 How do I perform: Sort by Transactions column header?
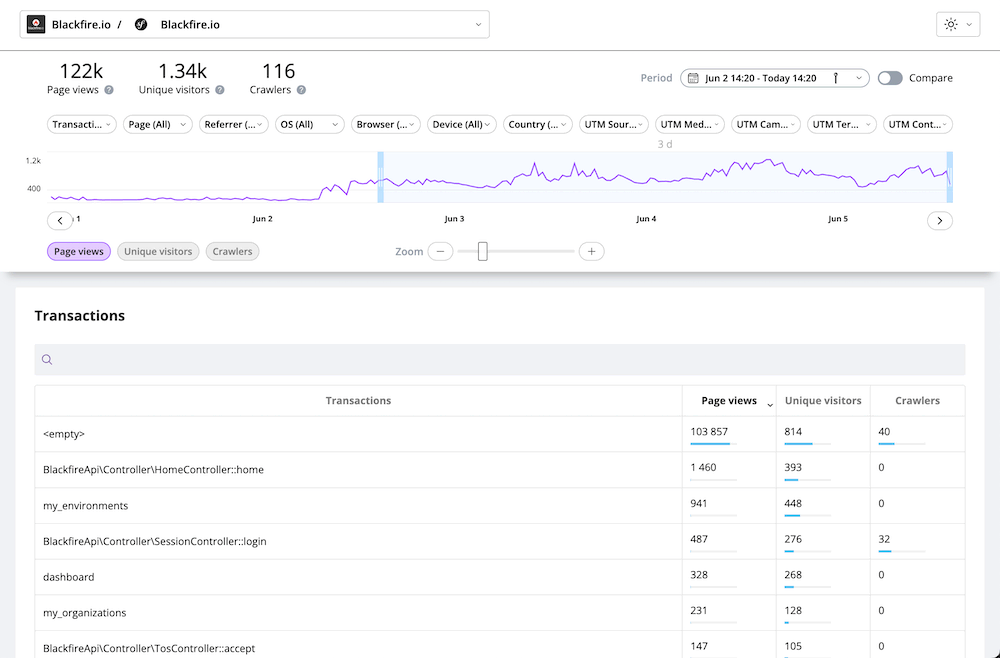click(x=358, y=401)
